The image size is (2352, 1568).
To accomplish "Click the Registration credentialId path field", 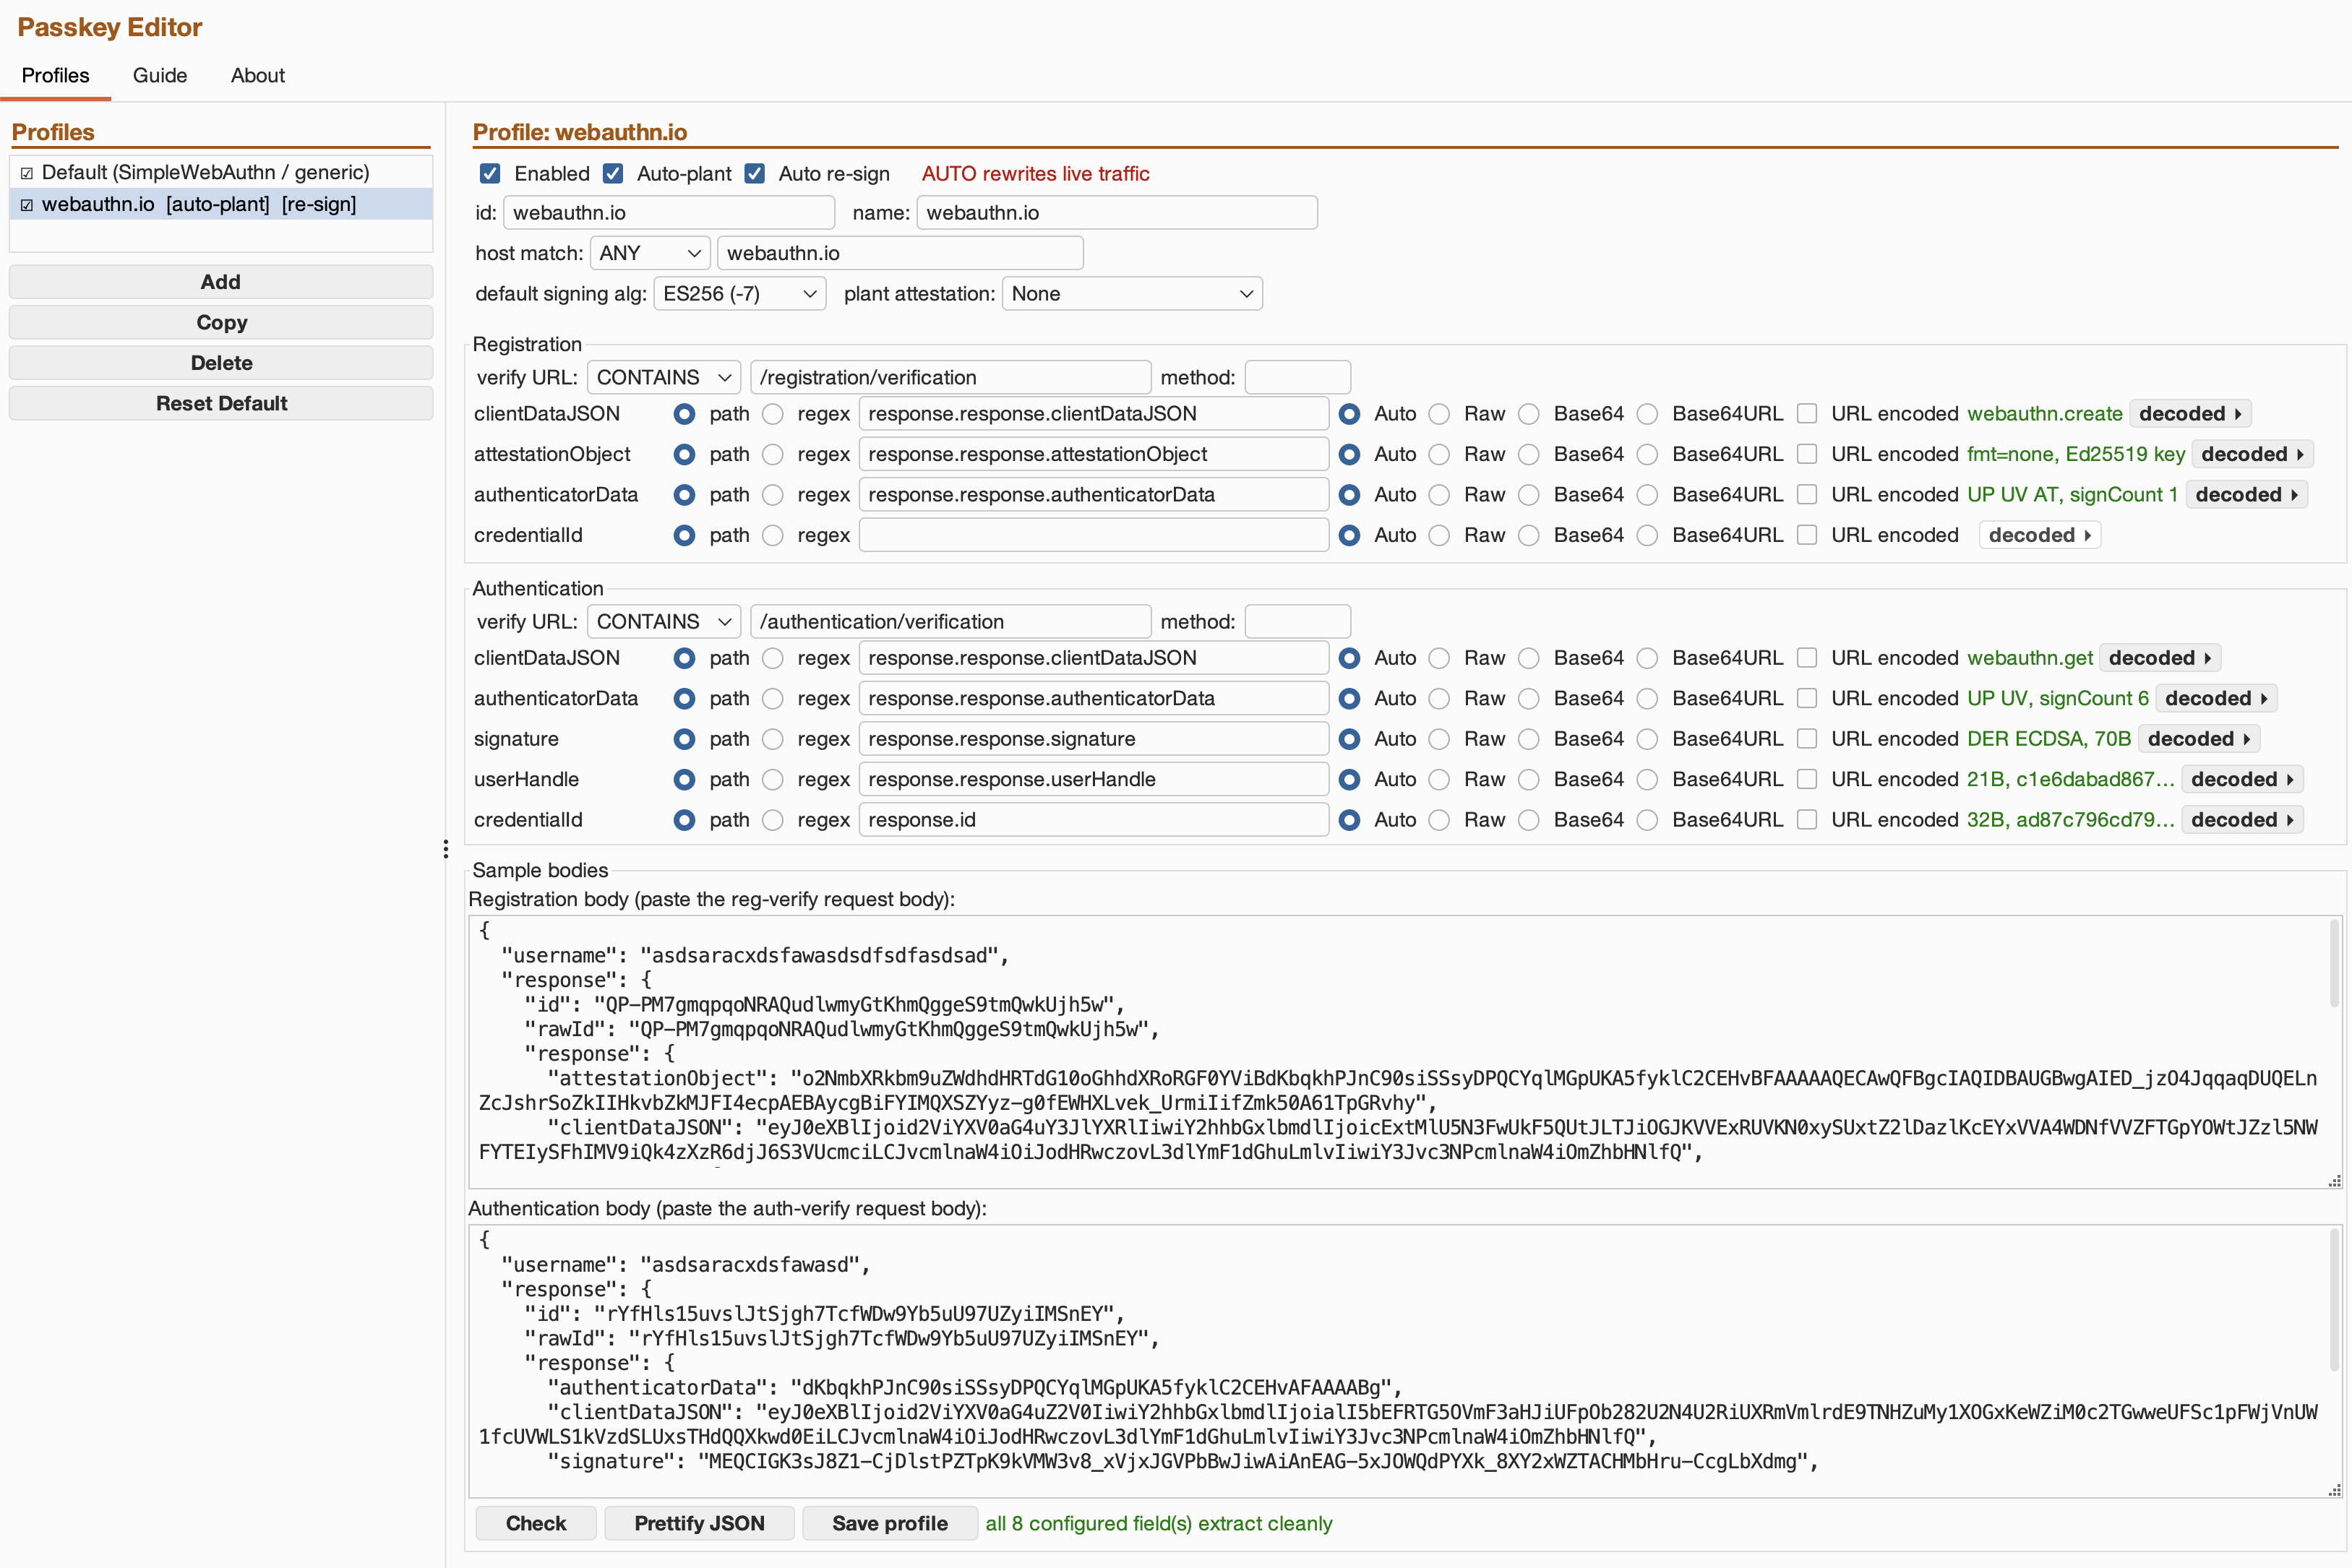I will click(x=1093, y=535).
